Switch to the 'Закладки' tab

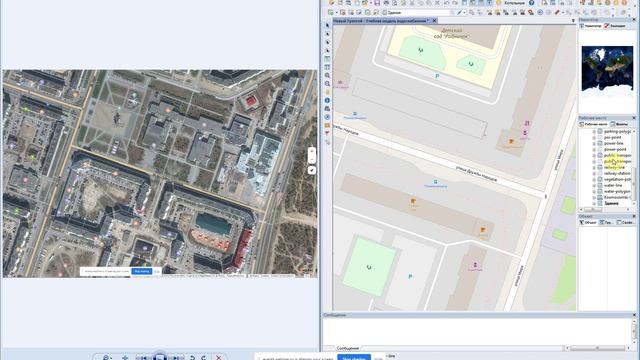tap(615, 26)
